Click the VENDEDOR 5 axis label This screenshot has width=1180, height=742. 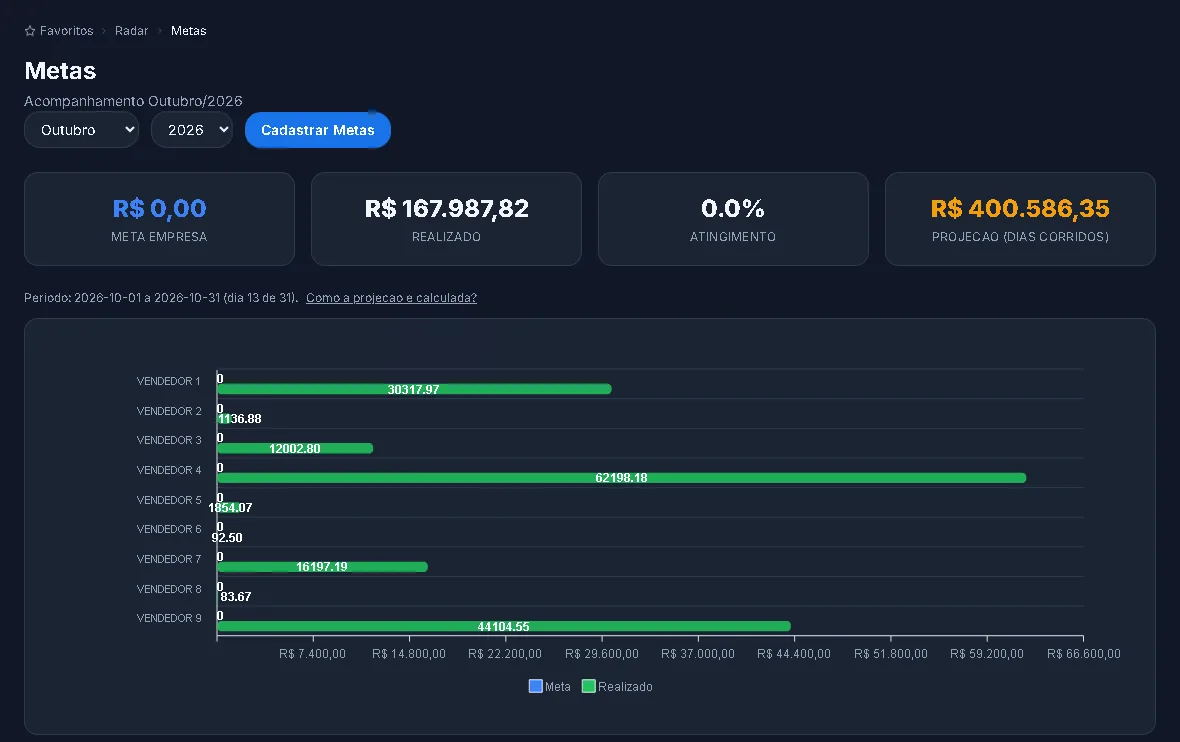pyautogui.click(x=169, y=500)
